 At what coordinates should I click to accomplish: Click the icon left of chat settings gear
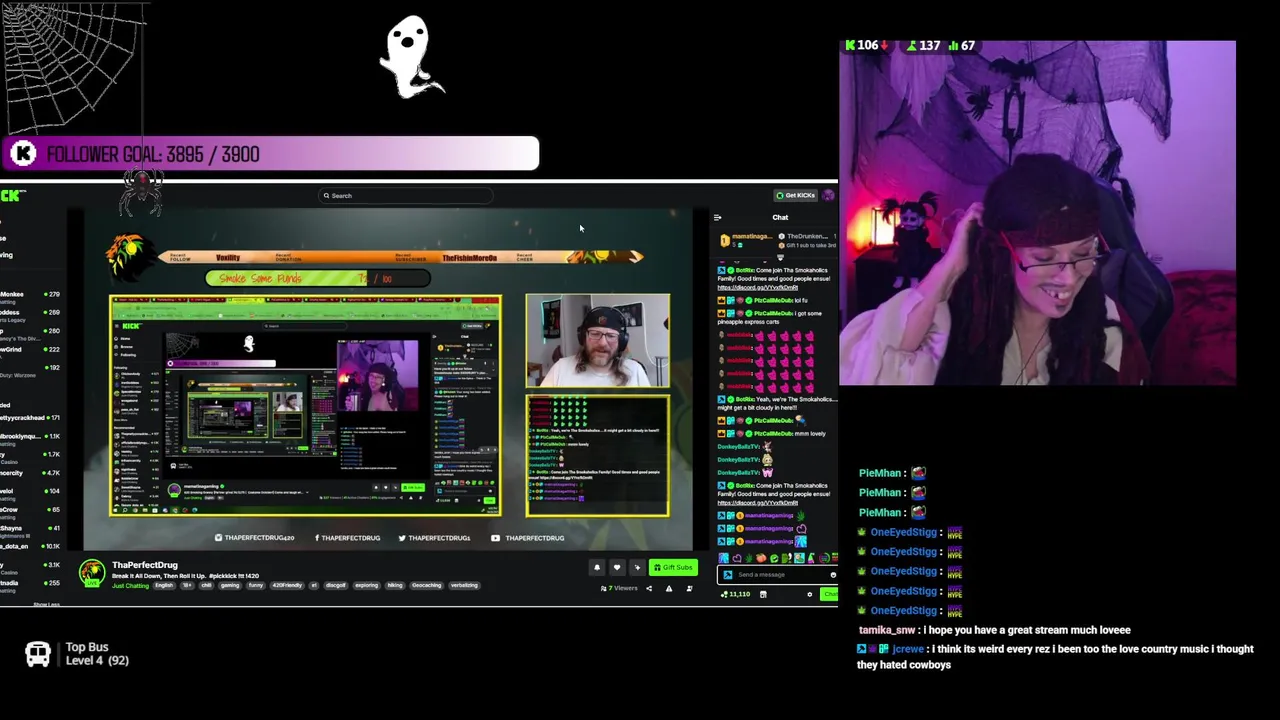click(763, 594)
